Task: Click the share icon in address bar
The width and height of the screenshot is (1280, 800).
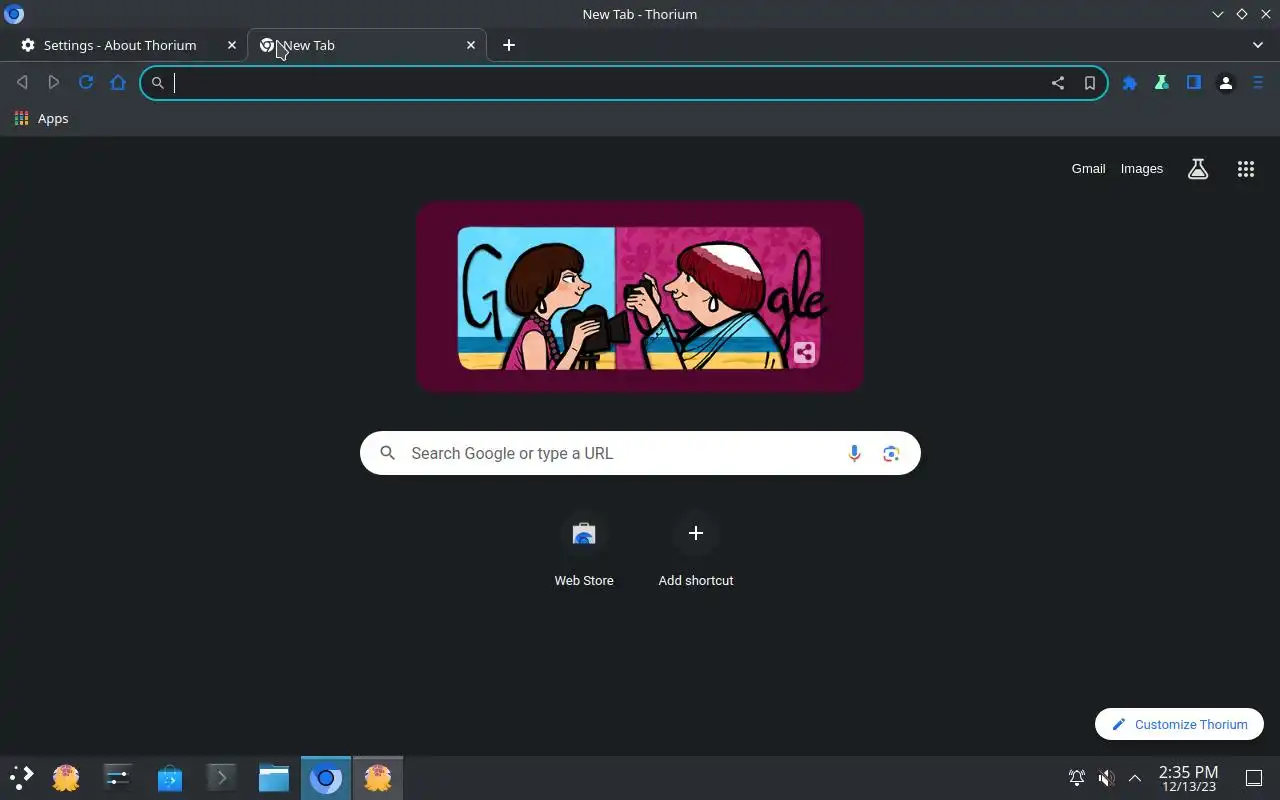Action: (1058, 83)
